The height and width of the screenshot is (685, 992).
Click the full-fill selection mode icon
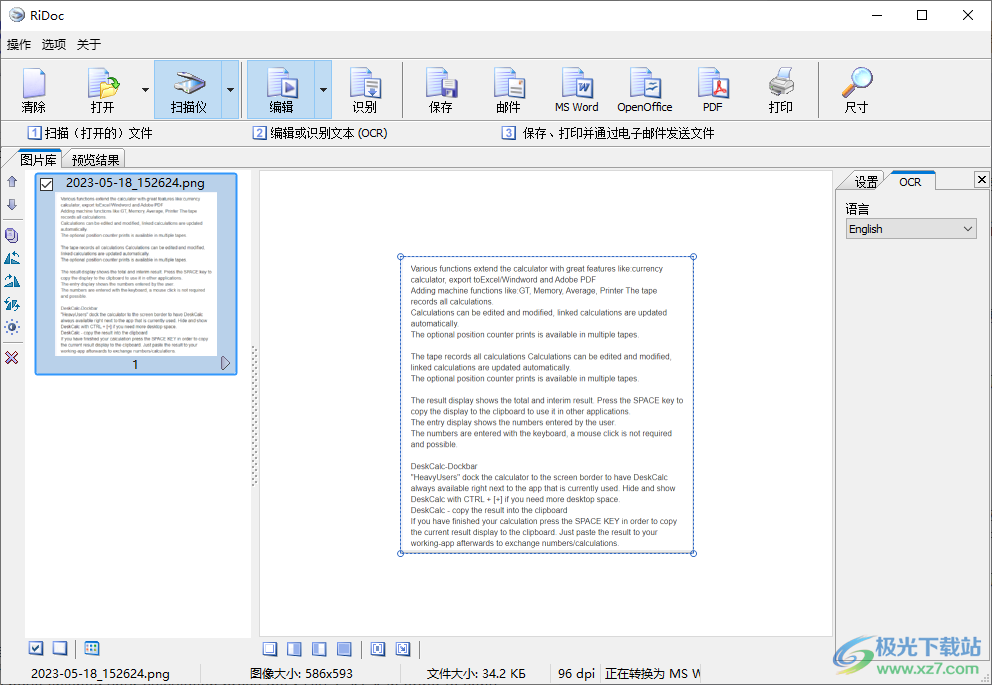click(344, 649)
